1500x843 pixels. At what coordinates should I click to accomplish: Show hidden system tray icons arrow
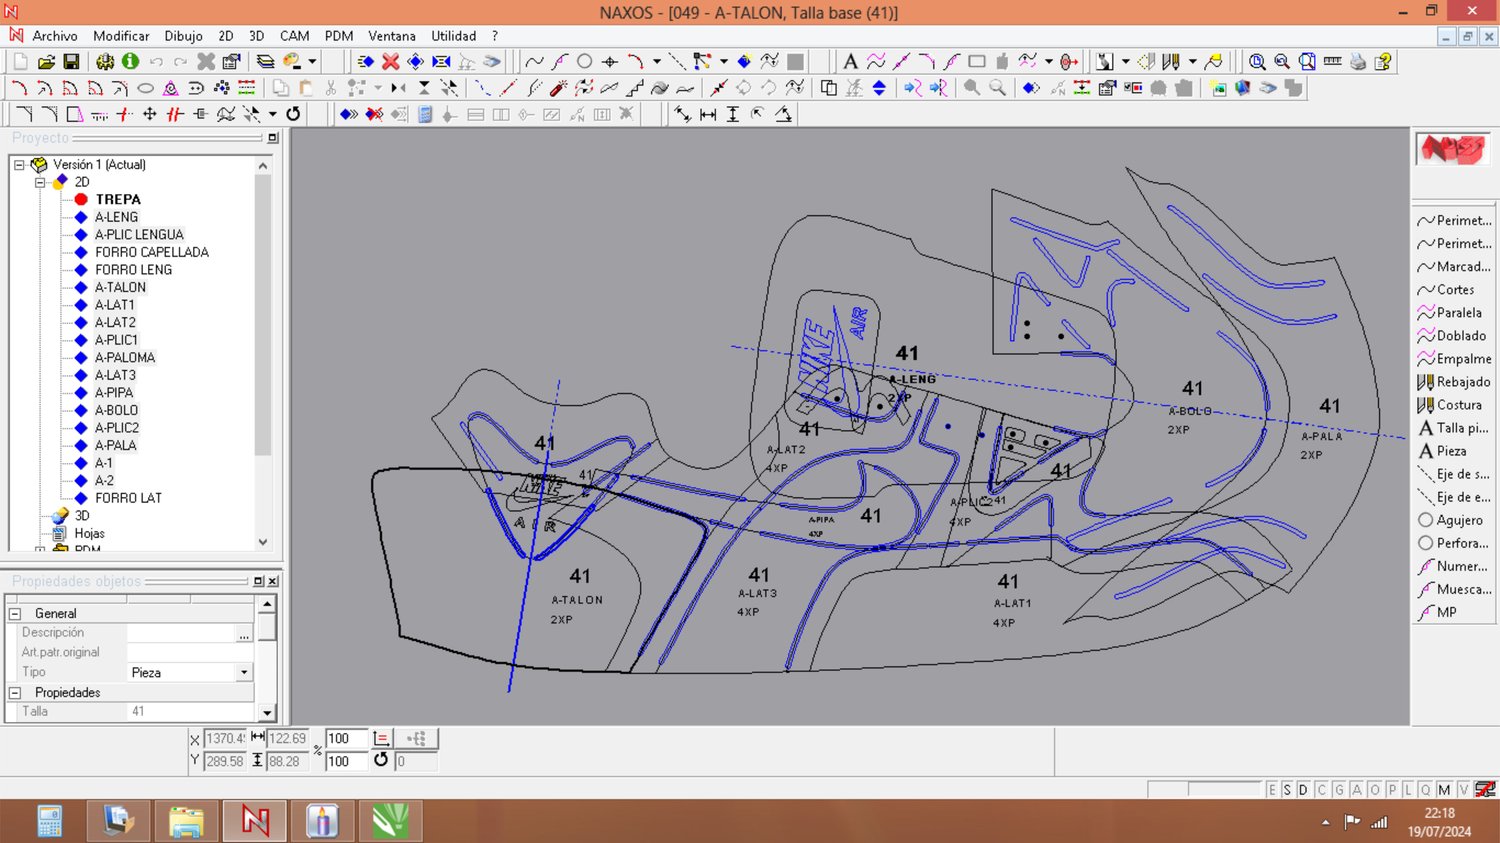coord(1326,822)
